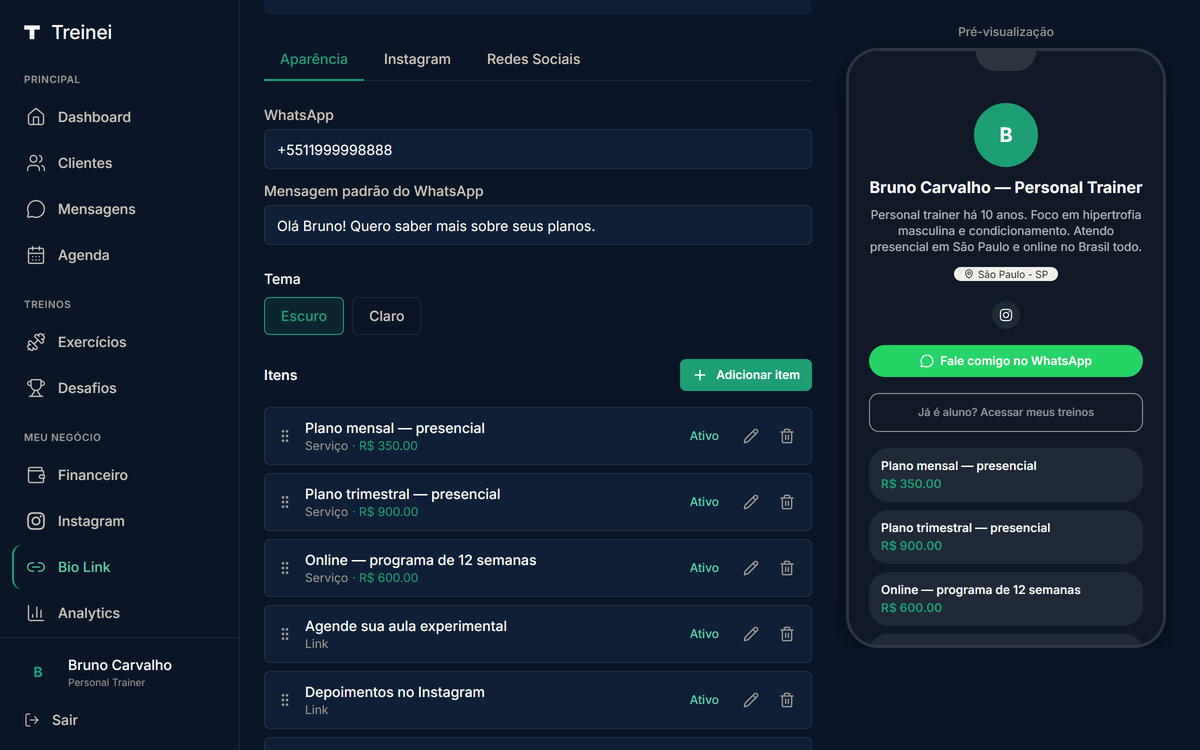Click the Desafios label in sidebar
Image resolution: width=1200 pixels, height=750 pixels.
point(87,388)
